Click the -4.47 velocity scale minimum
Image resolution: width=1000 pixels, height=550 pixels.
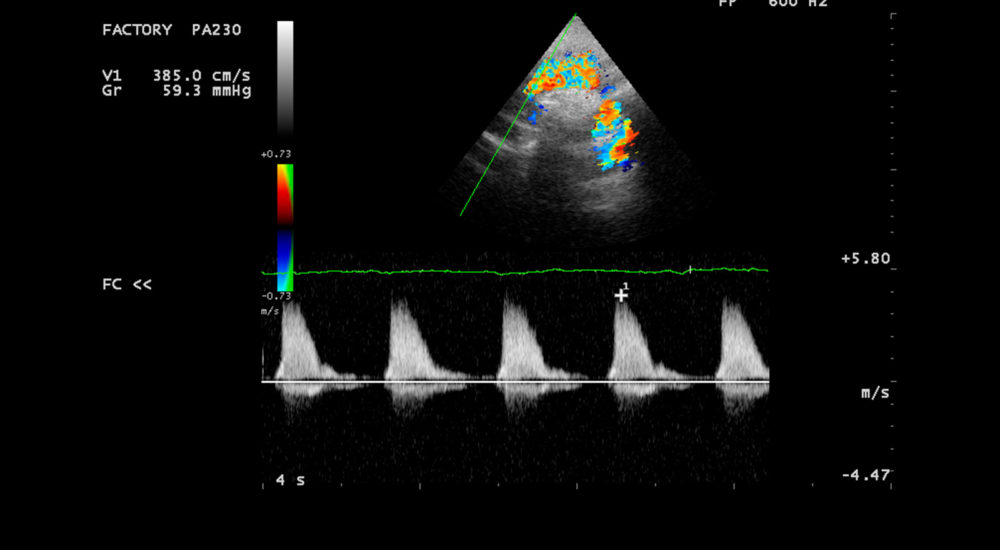(865, 475)
